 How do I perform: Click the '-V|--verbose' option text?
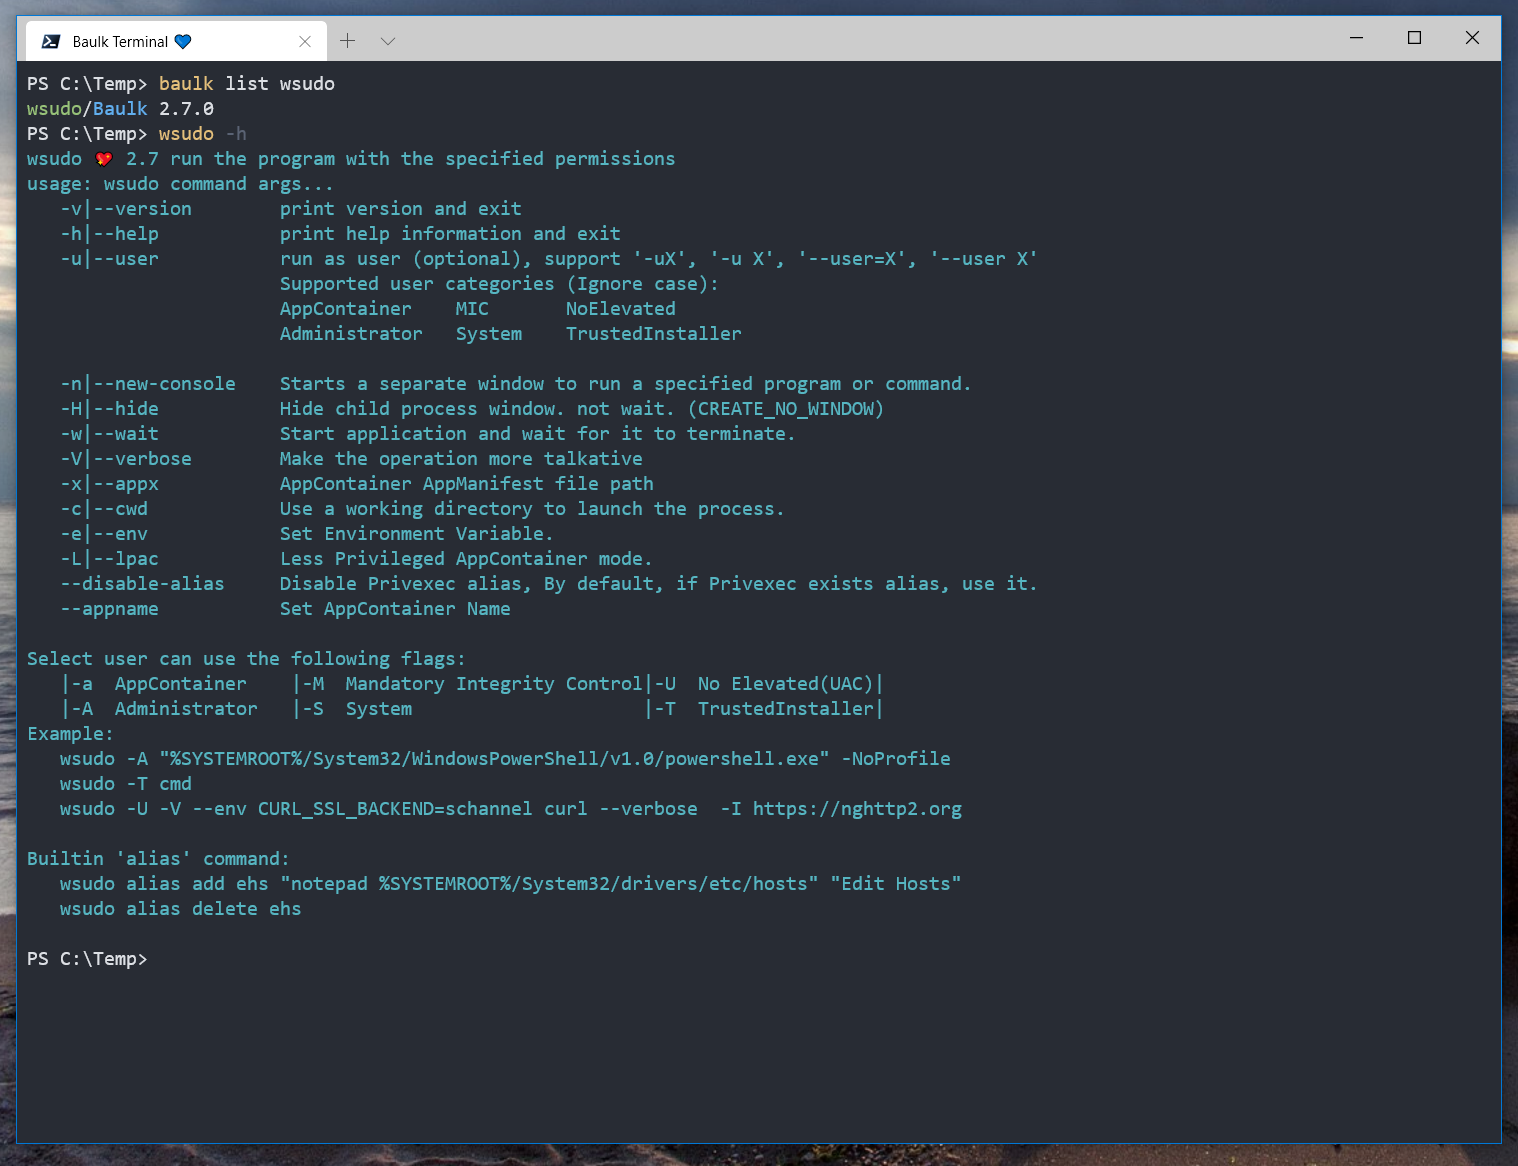126,459
